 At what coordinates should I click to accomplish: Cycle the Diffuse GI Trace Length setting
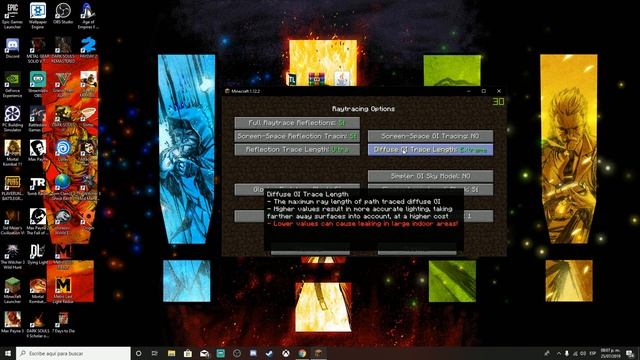coord(430,149)
